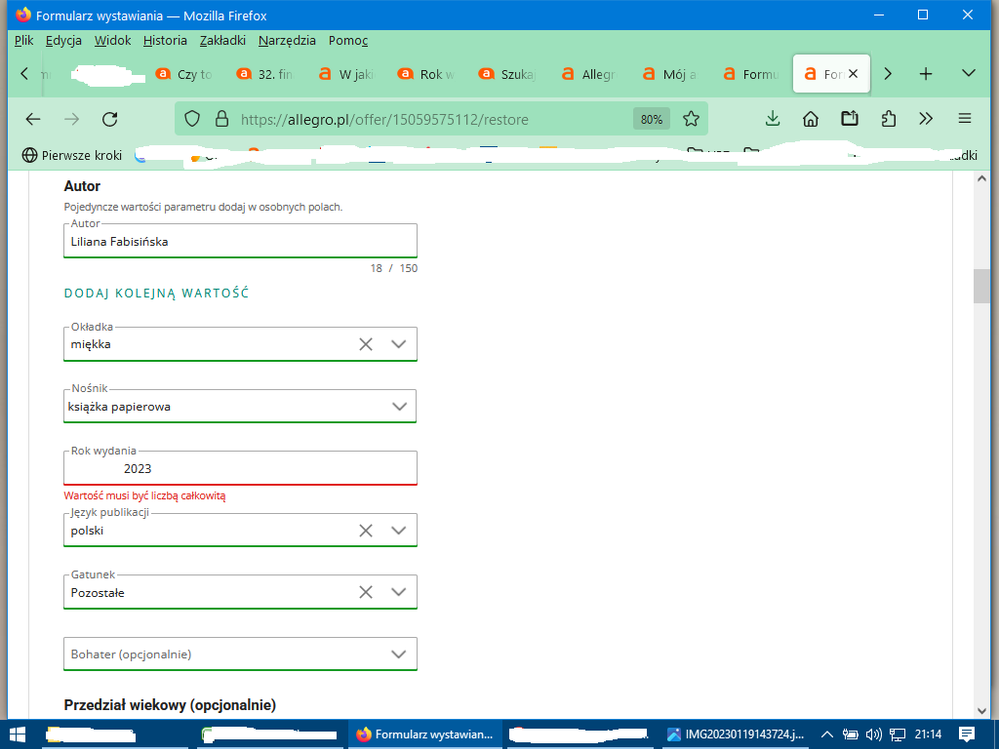999x749 pixels.
Task: Open the Zakładki menu
Action: (x=222, y=40)
